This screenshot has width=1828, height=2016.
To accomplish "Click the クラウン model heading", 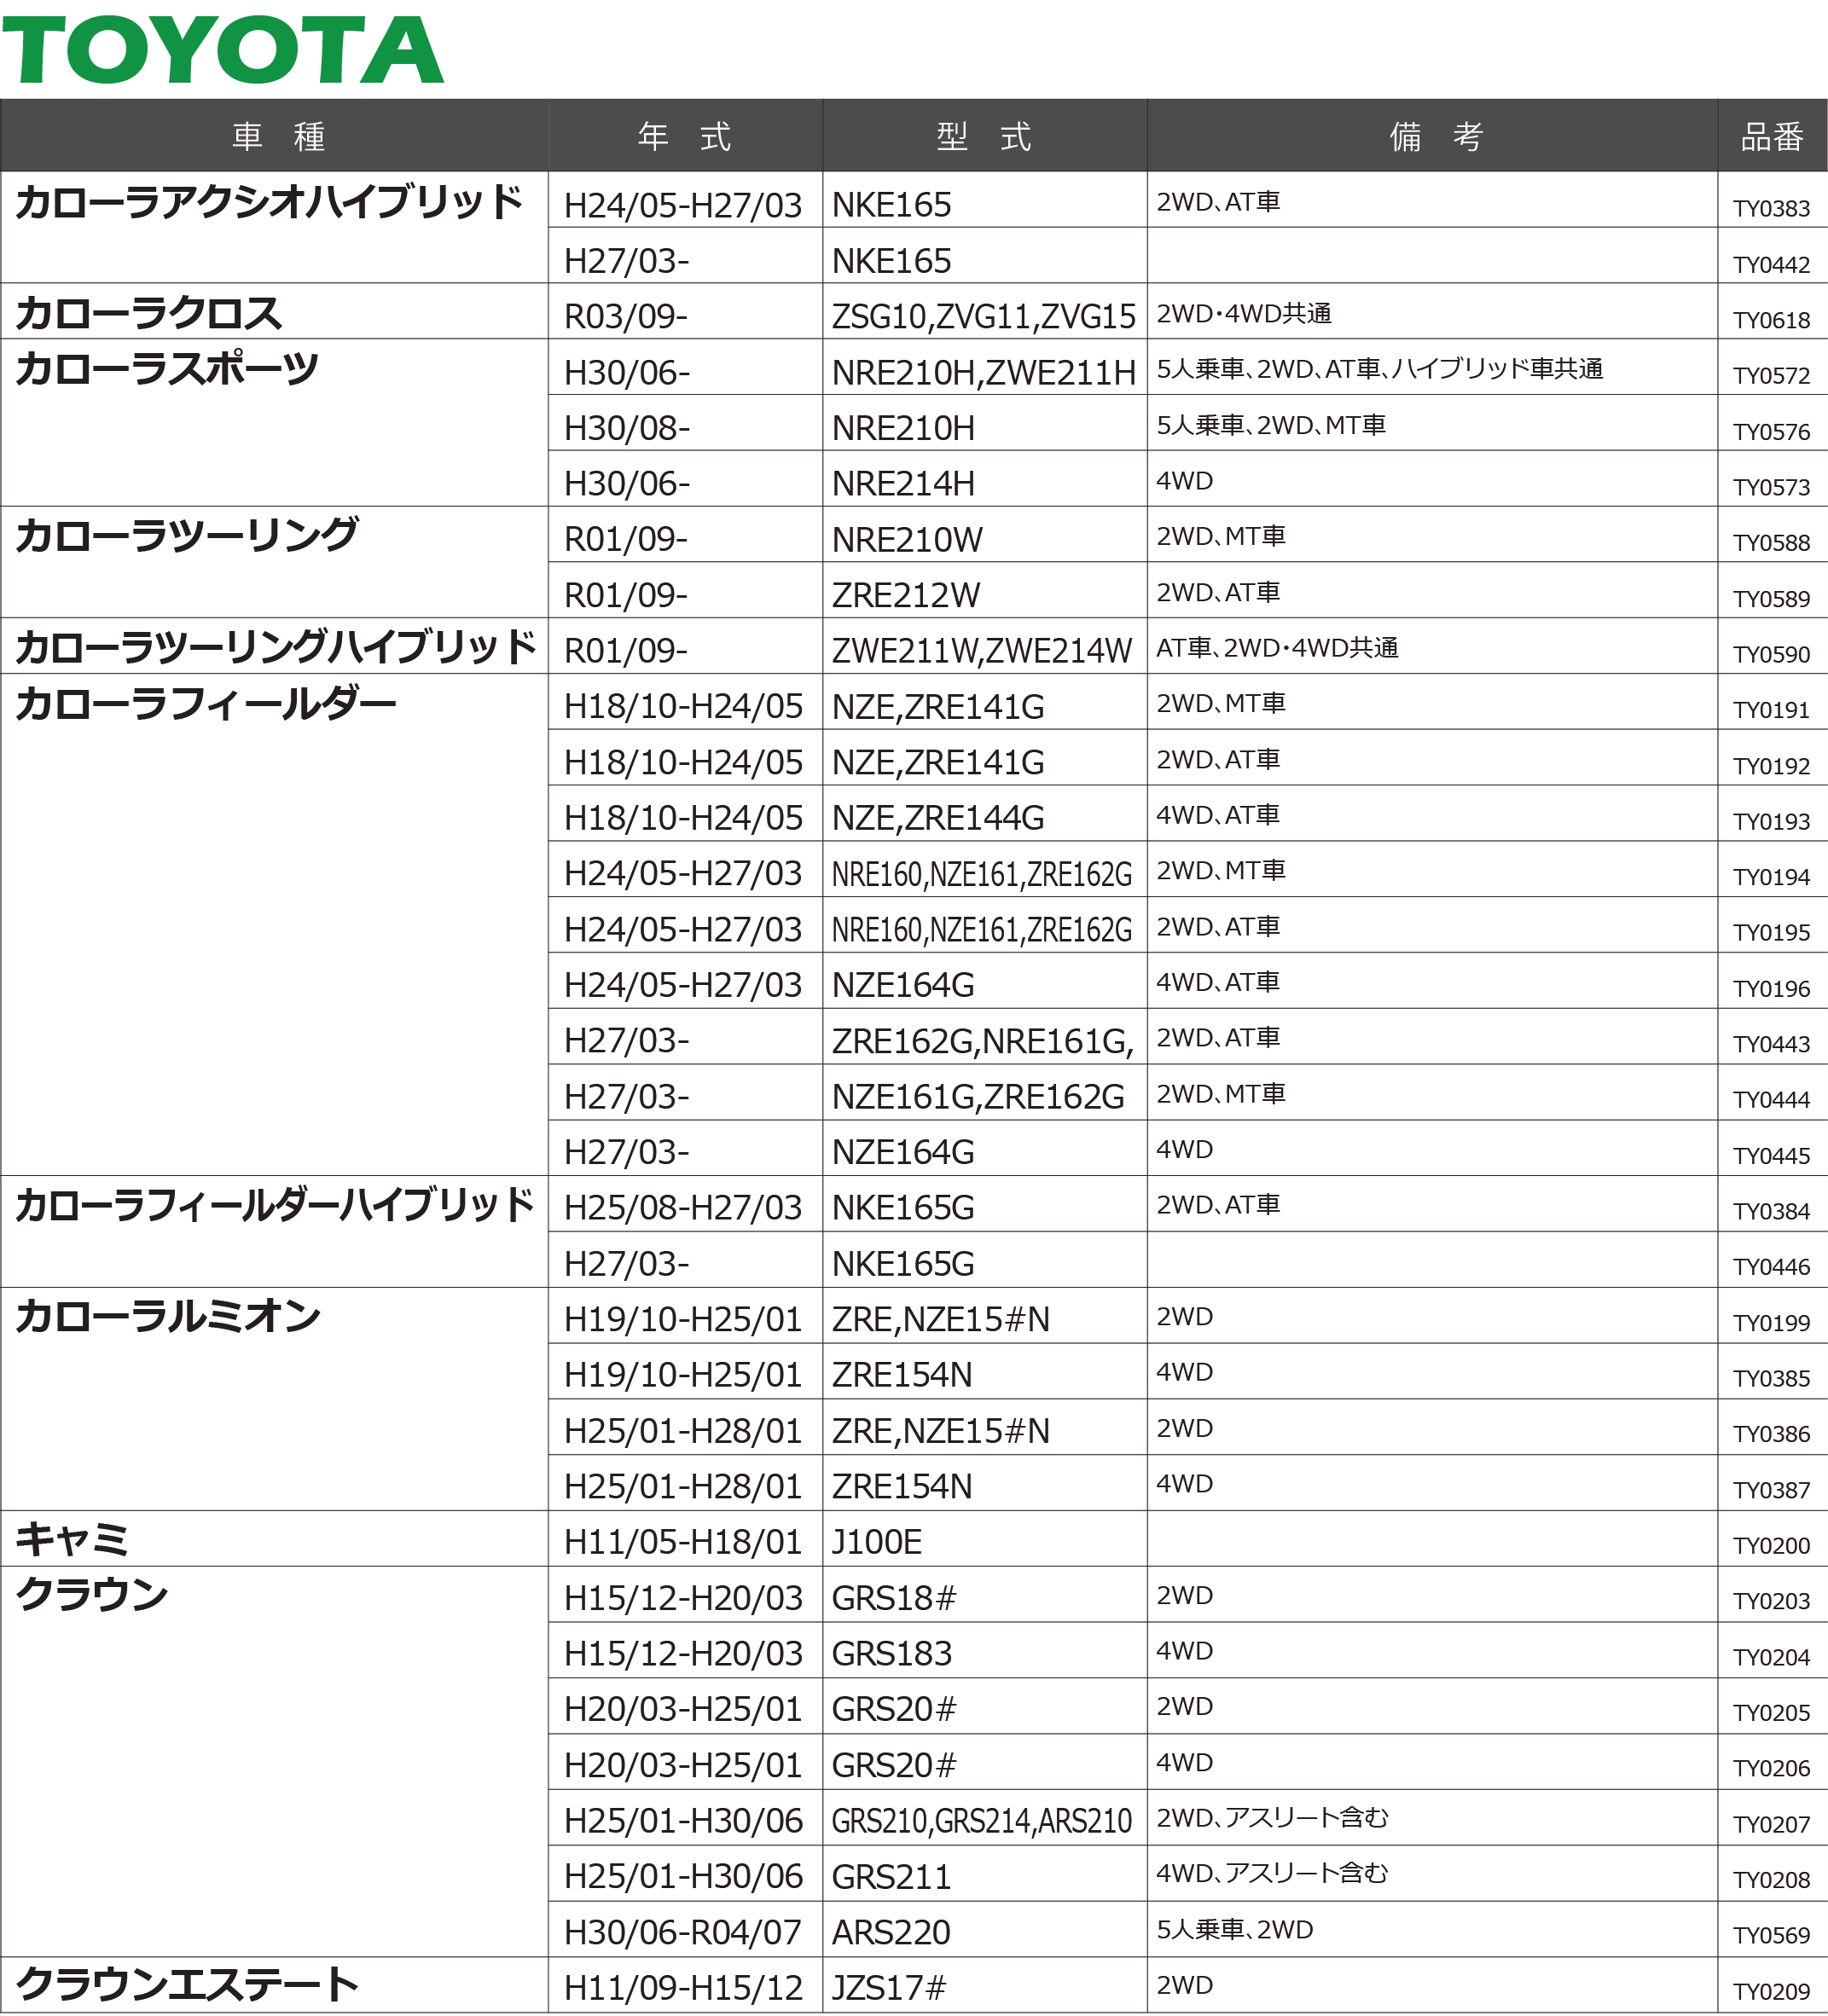I will click(x=92, y=1595).
